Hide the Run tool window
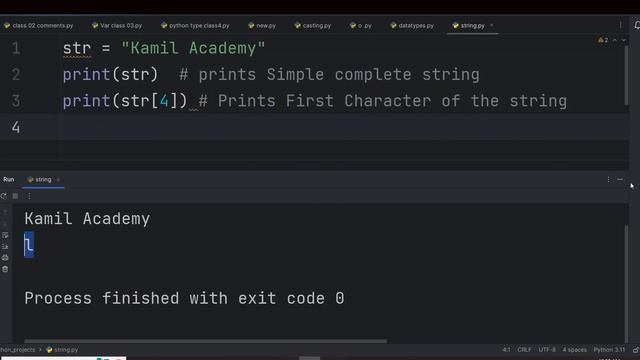Image resolution: width=640 pixels, height=360 pixels. [620, 180]
